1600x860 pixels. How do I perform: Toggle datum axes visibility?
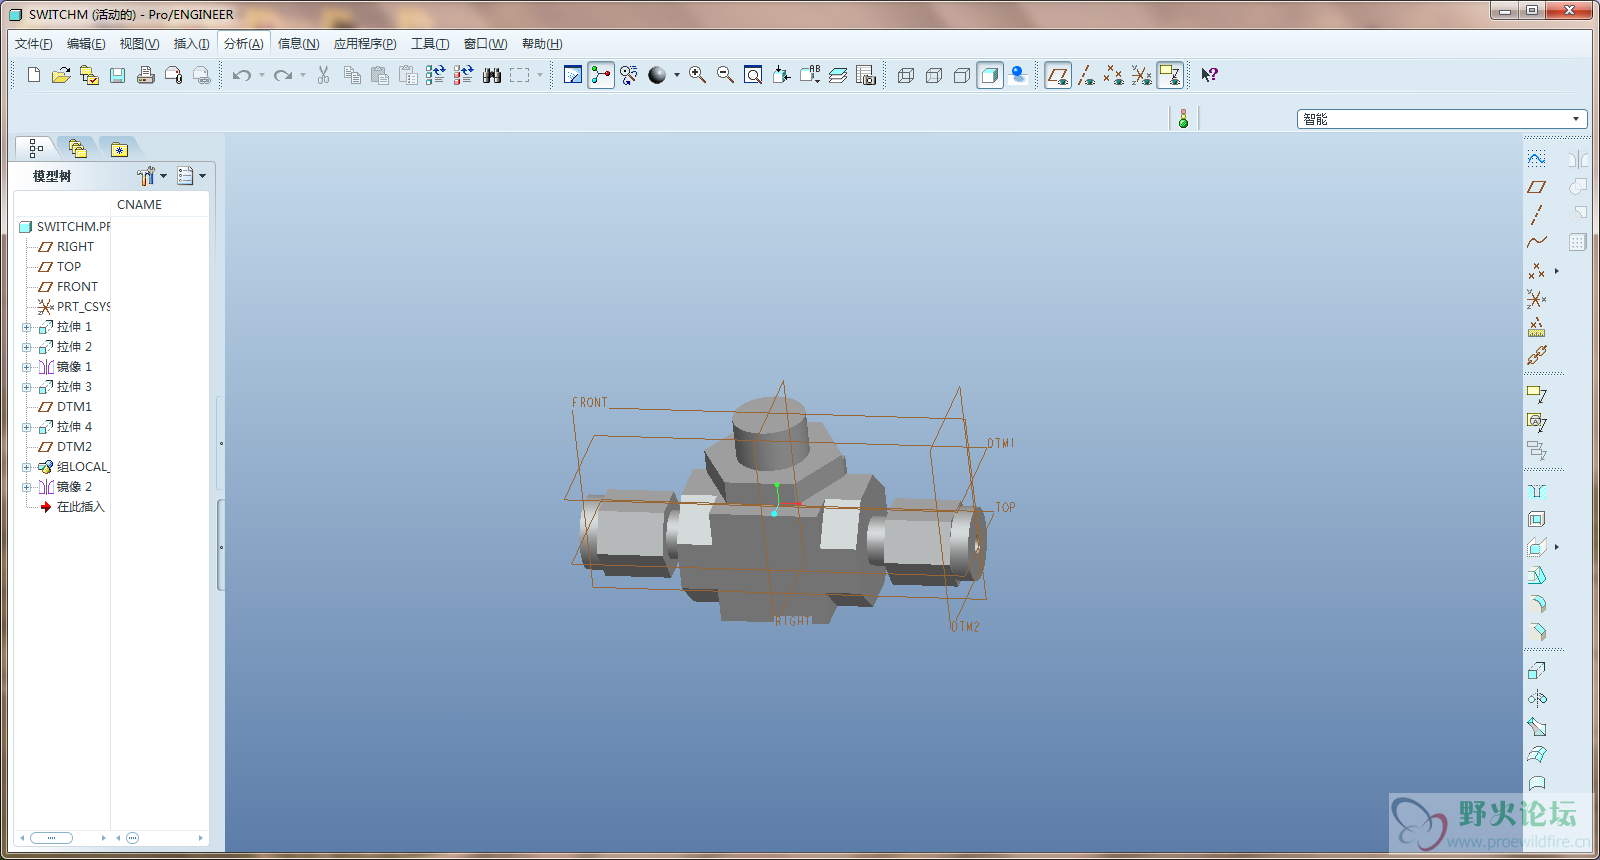pyautogui.click(x=1086, y=75)
